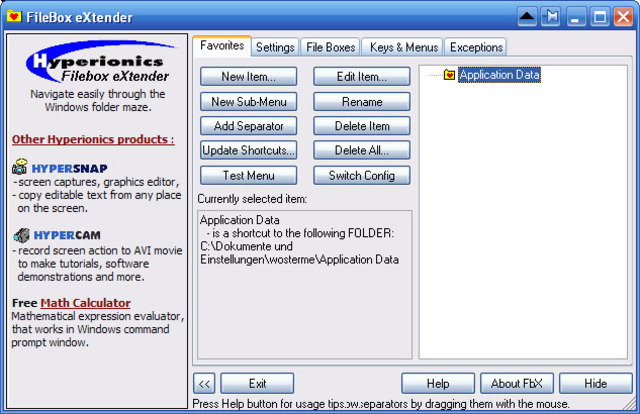640x414 pixels.
Task: Click the New Item... button
Action: (x=249, y=76)
